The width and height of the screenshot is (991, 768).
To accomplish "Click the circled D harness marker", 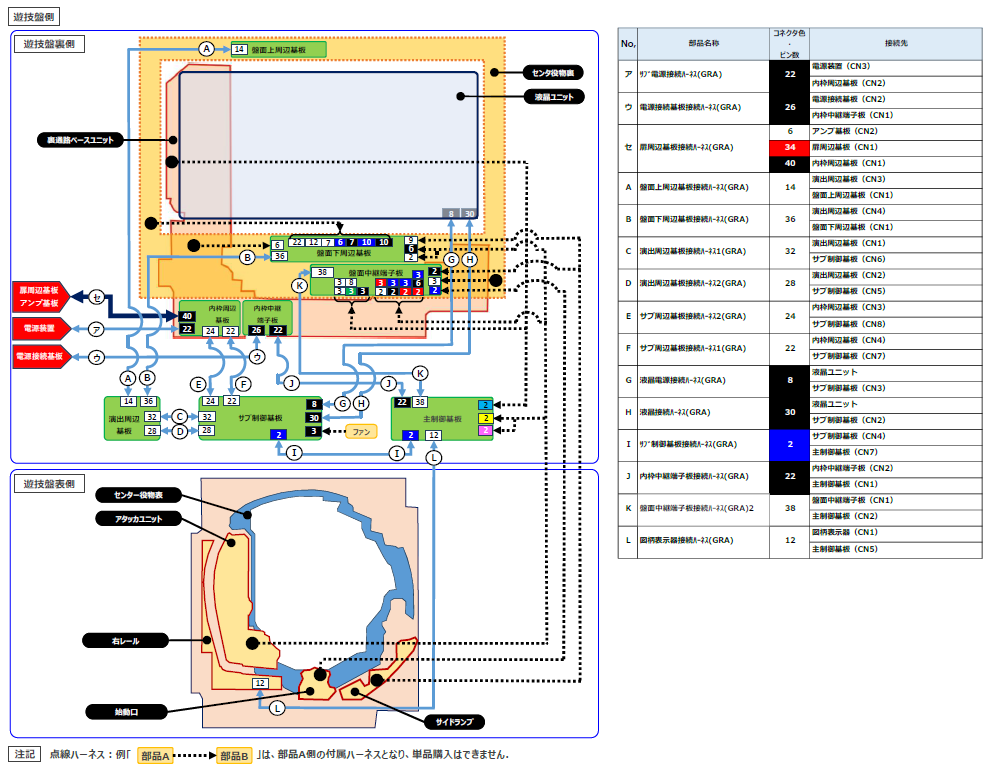I will point(180,431).
